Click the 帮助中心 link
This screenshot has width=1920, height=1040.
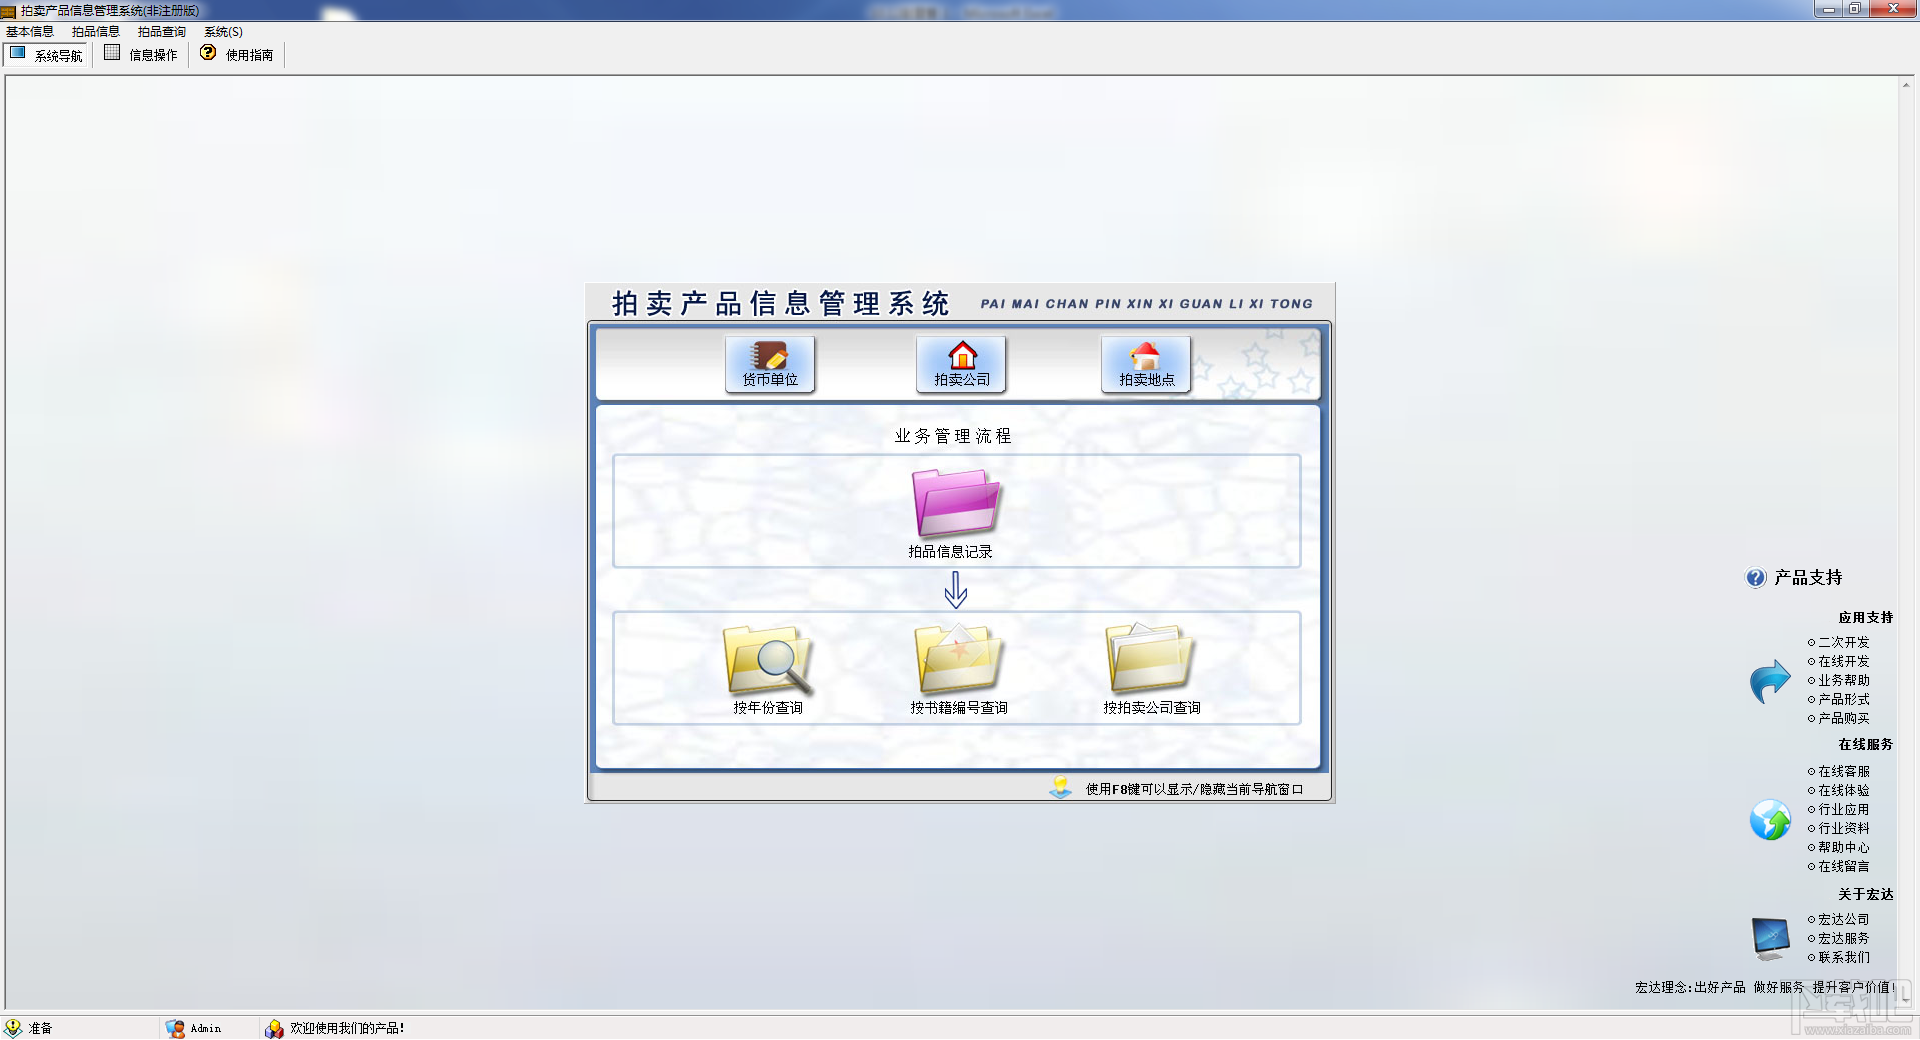(x=1843, y=847)
